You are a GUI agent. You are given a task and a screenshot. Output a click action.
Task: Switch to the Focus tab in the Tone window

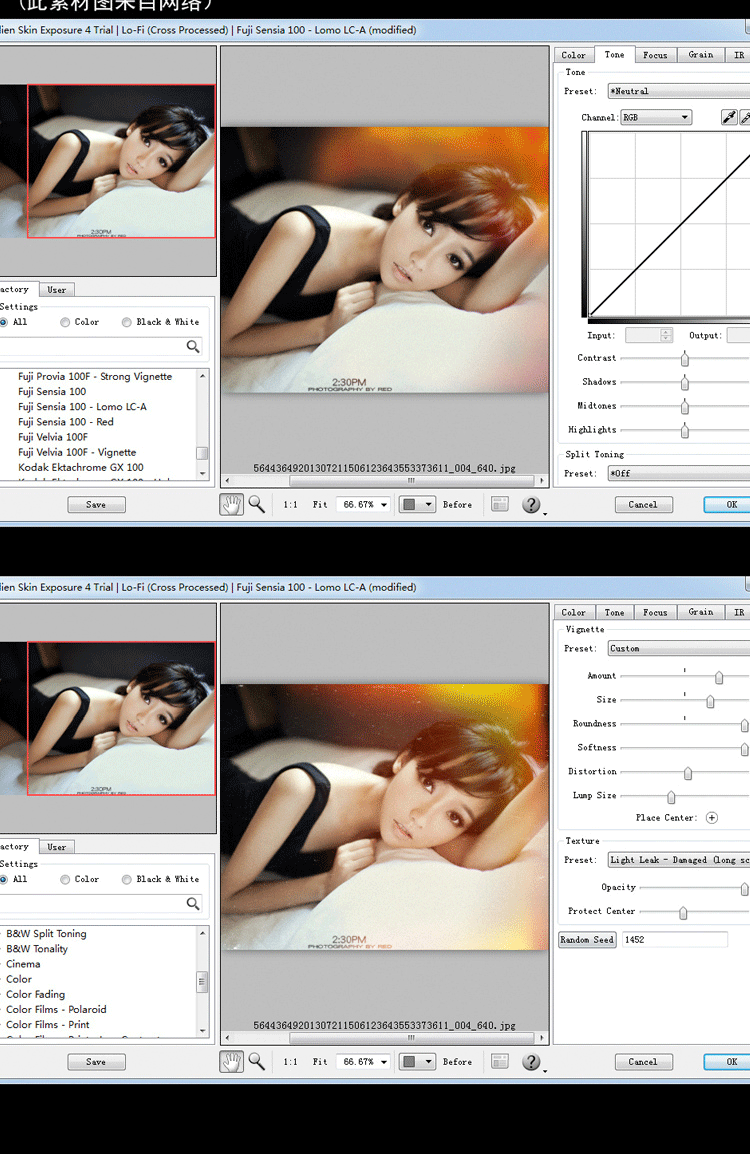[x=655, y=55]
